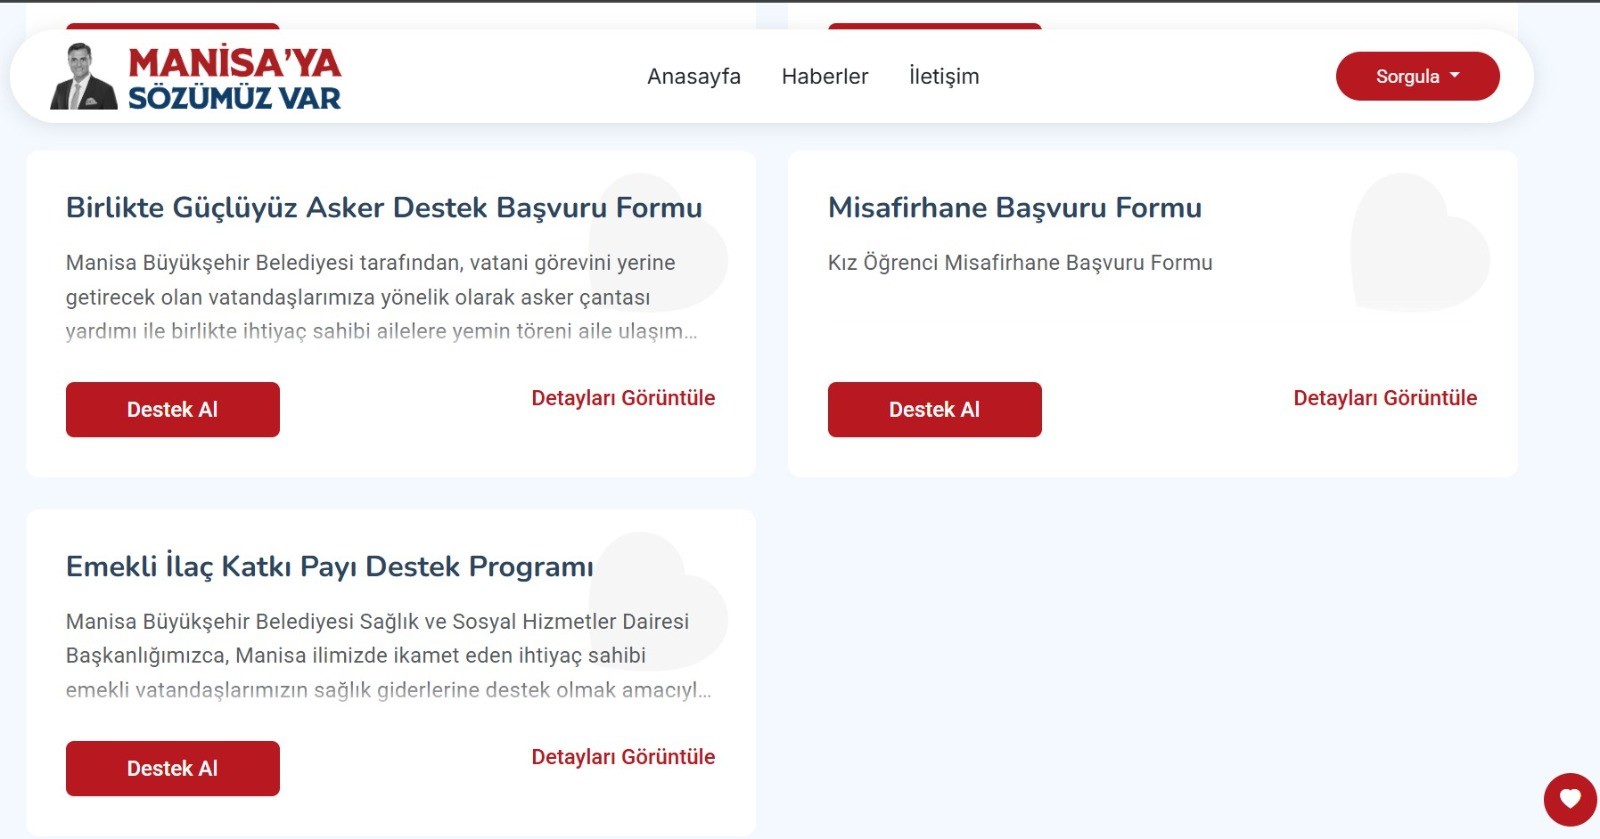Open the red floating heart button
Screen dimensions: 1600x839
click(1568, 799)
